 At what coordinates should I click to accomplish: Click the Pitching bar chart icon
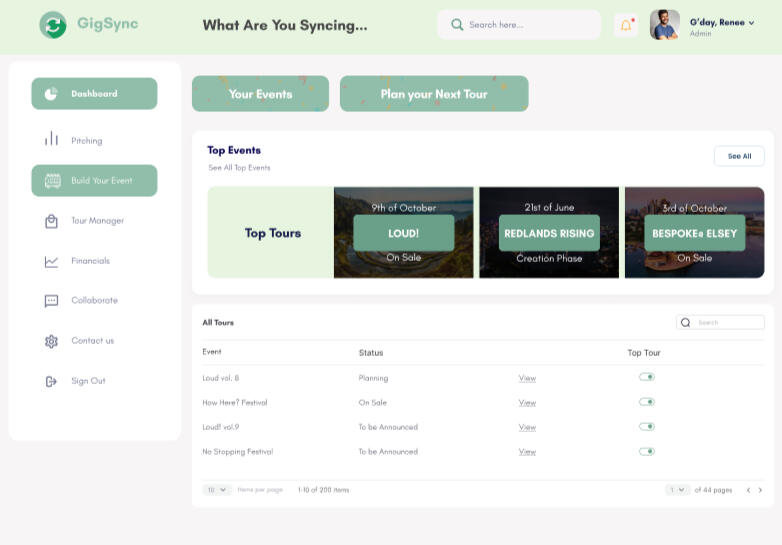51,139
